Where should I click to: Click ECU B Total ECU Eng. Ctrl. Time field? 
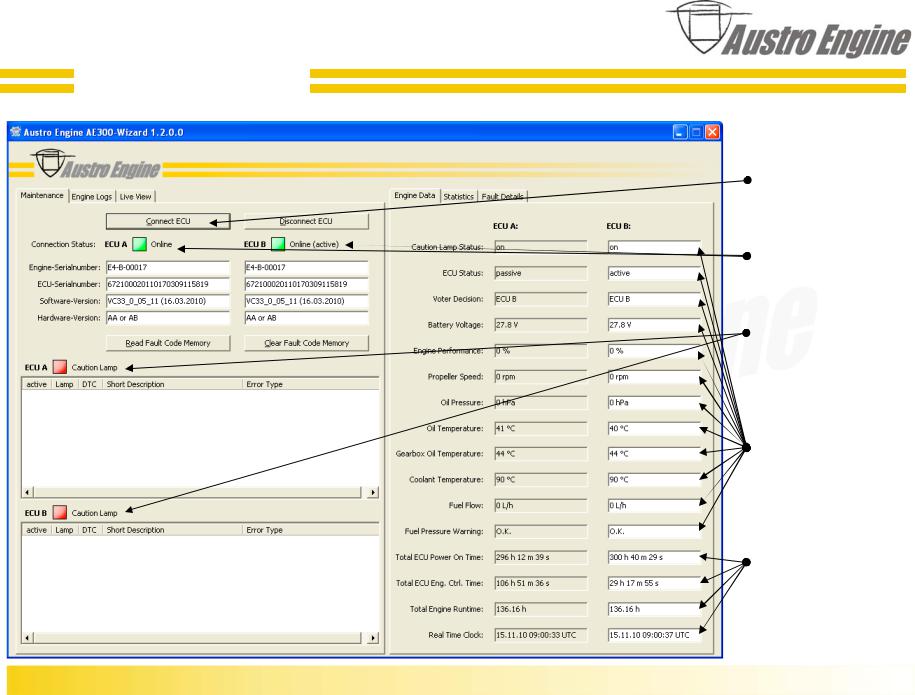pyautogui.click(x=654, y=583)
